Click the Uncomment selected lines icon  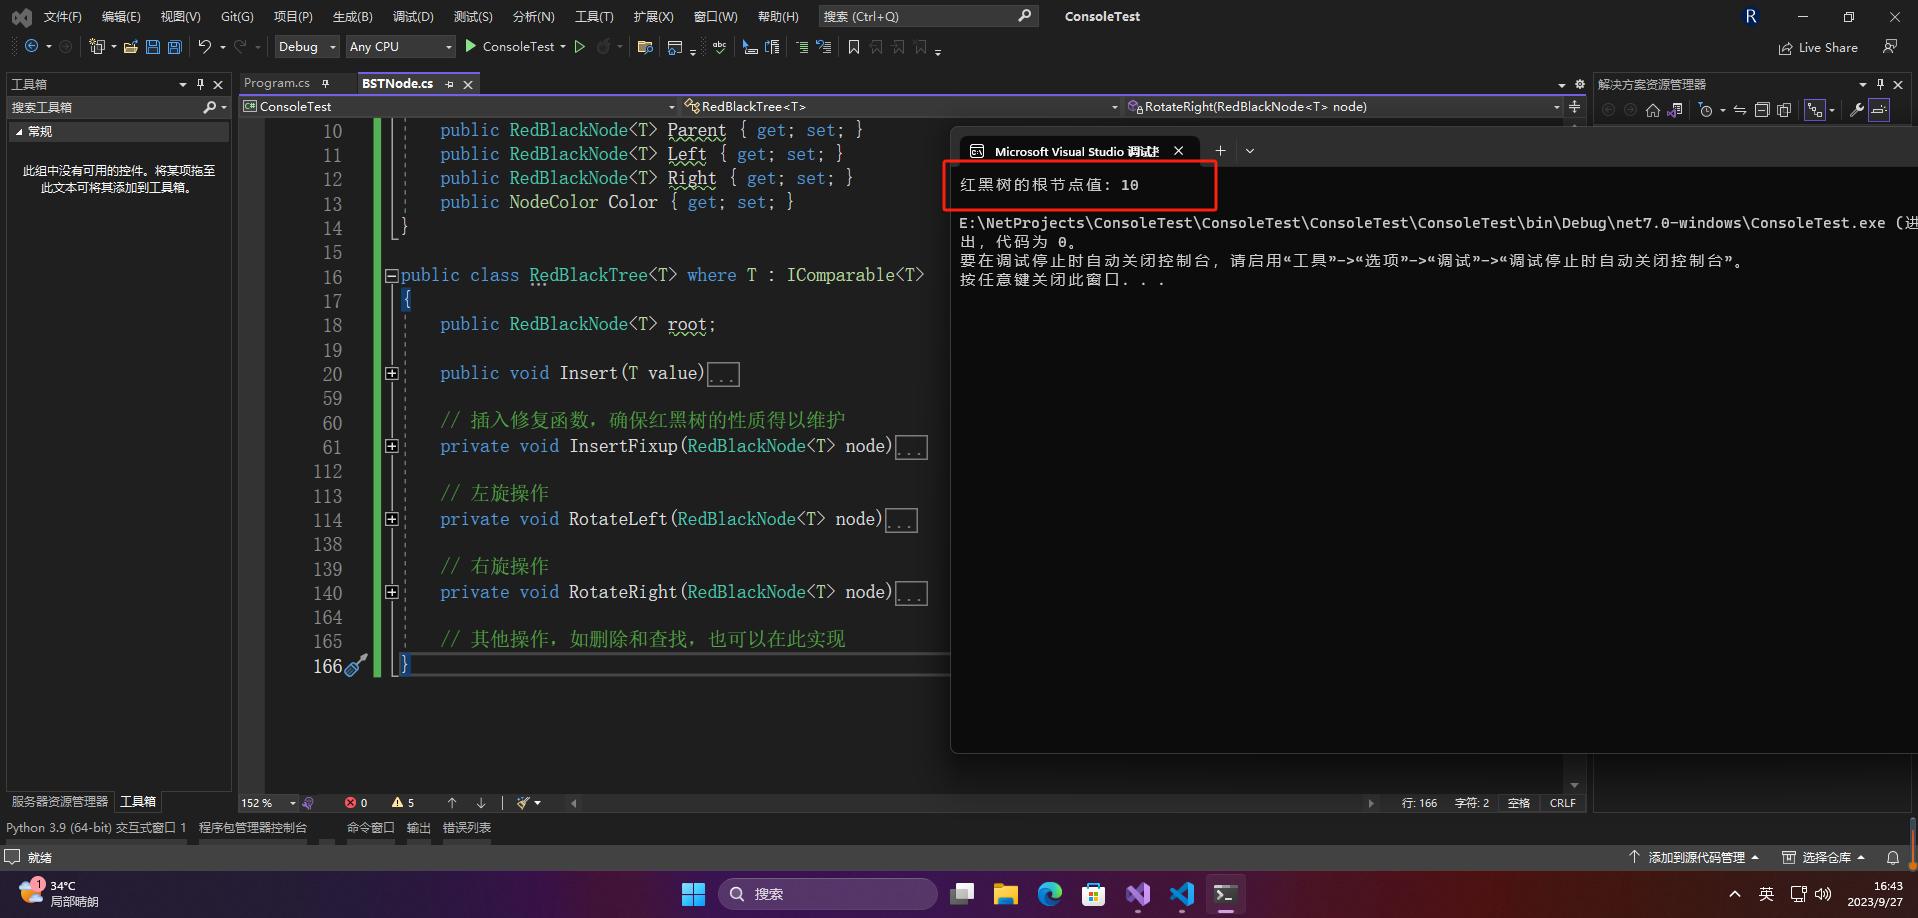coord(824,47)
